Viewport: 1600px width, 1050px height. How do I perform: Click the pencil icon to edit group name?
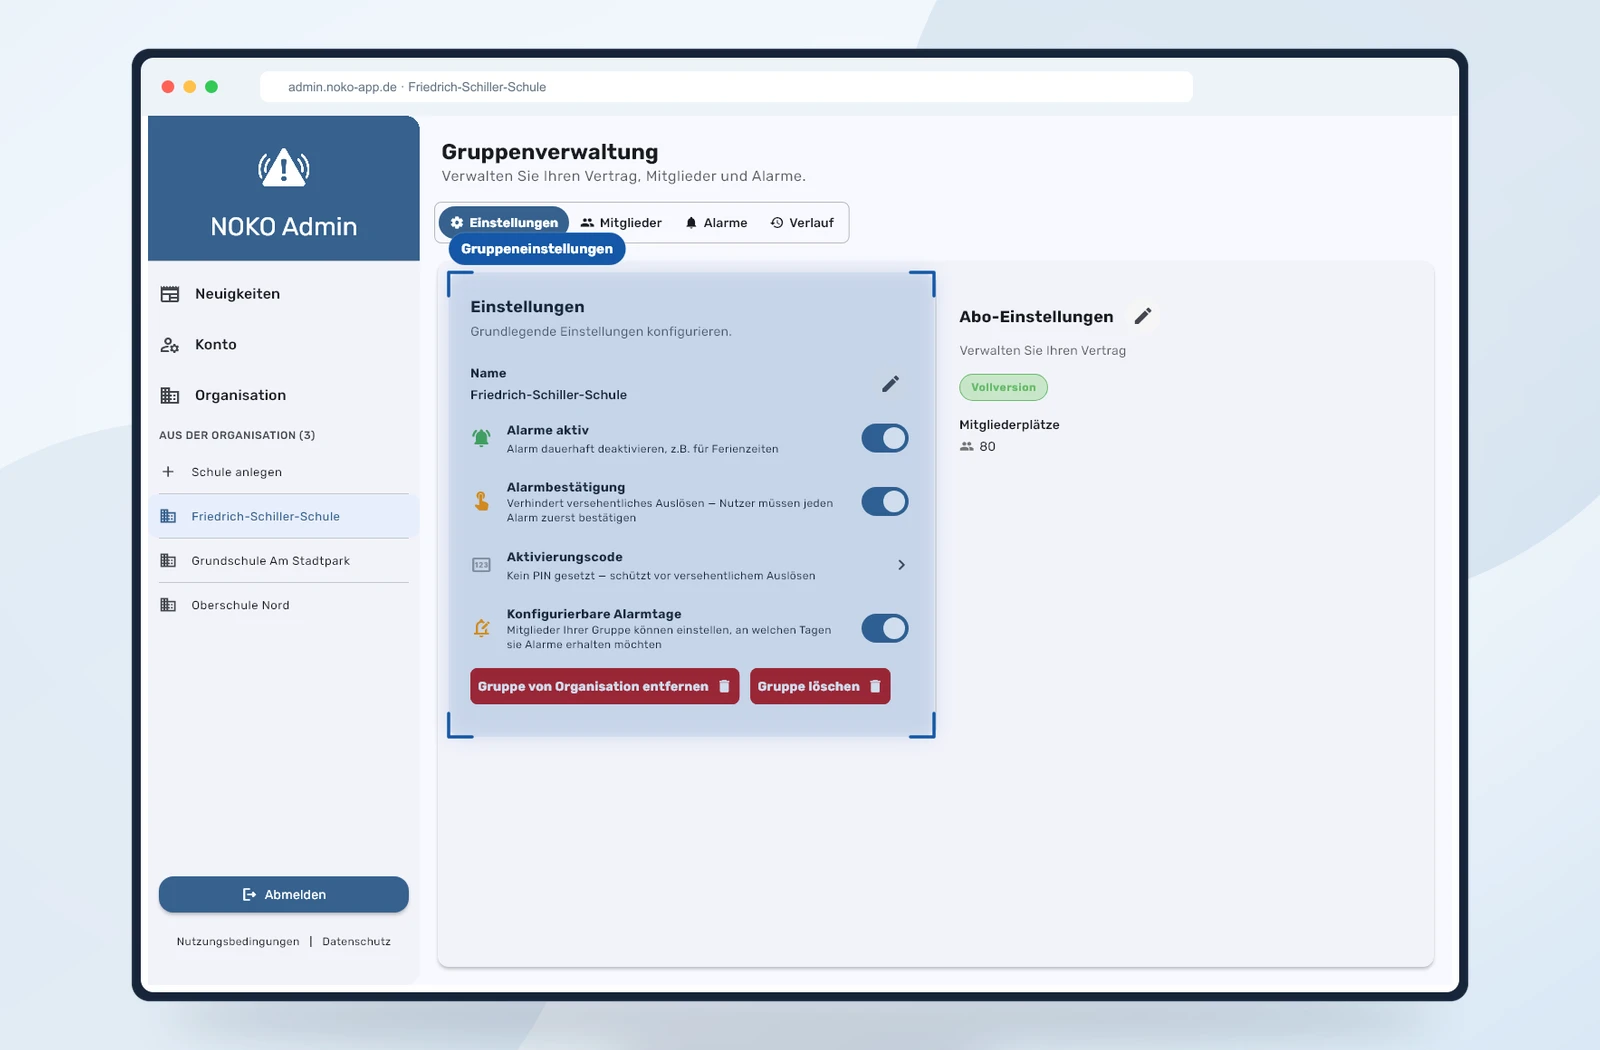[890, 384]
